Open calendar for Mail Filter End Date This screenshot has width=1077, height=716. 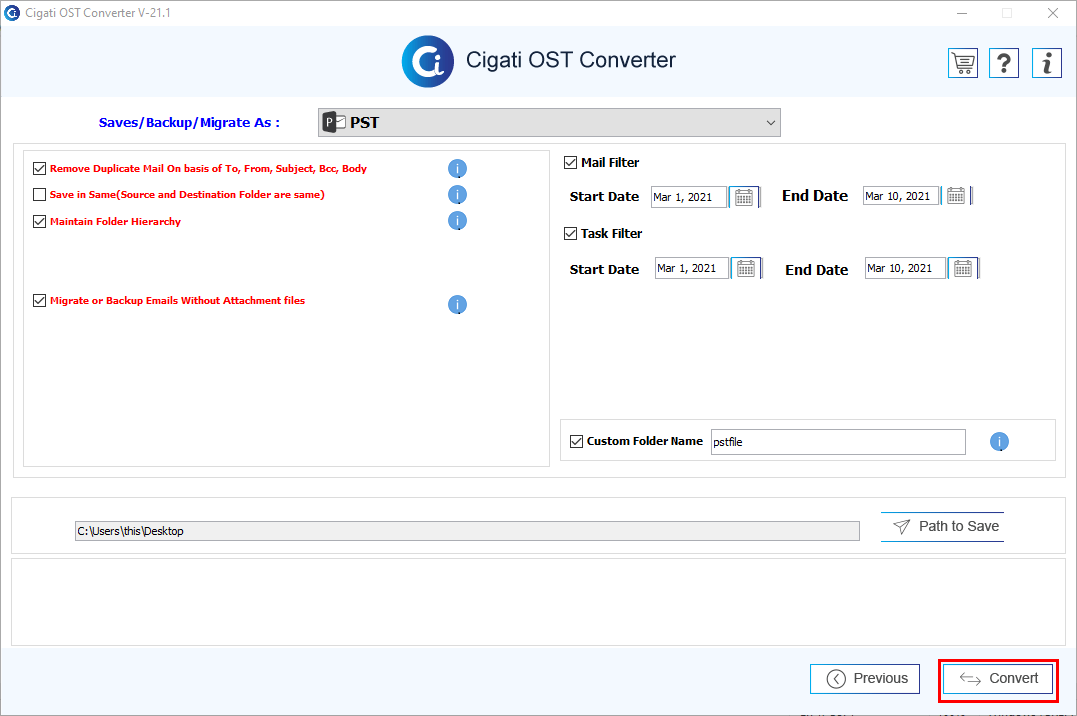point(956,196)
